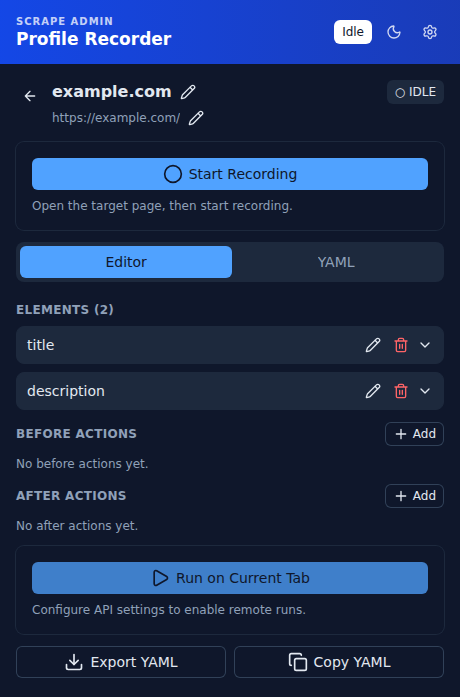The width and height of the screenshot is (460, 697).
Task: Open settings via the gear icon
Action: pyautogui.click(x=430, y=32)
